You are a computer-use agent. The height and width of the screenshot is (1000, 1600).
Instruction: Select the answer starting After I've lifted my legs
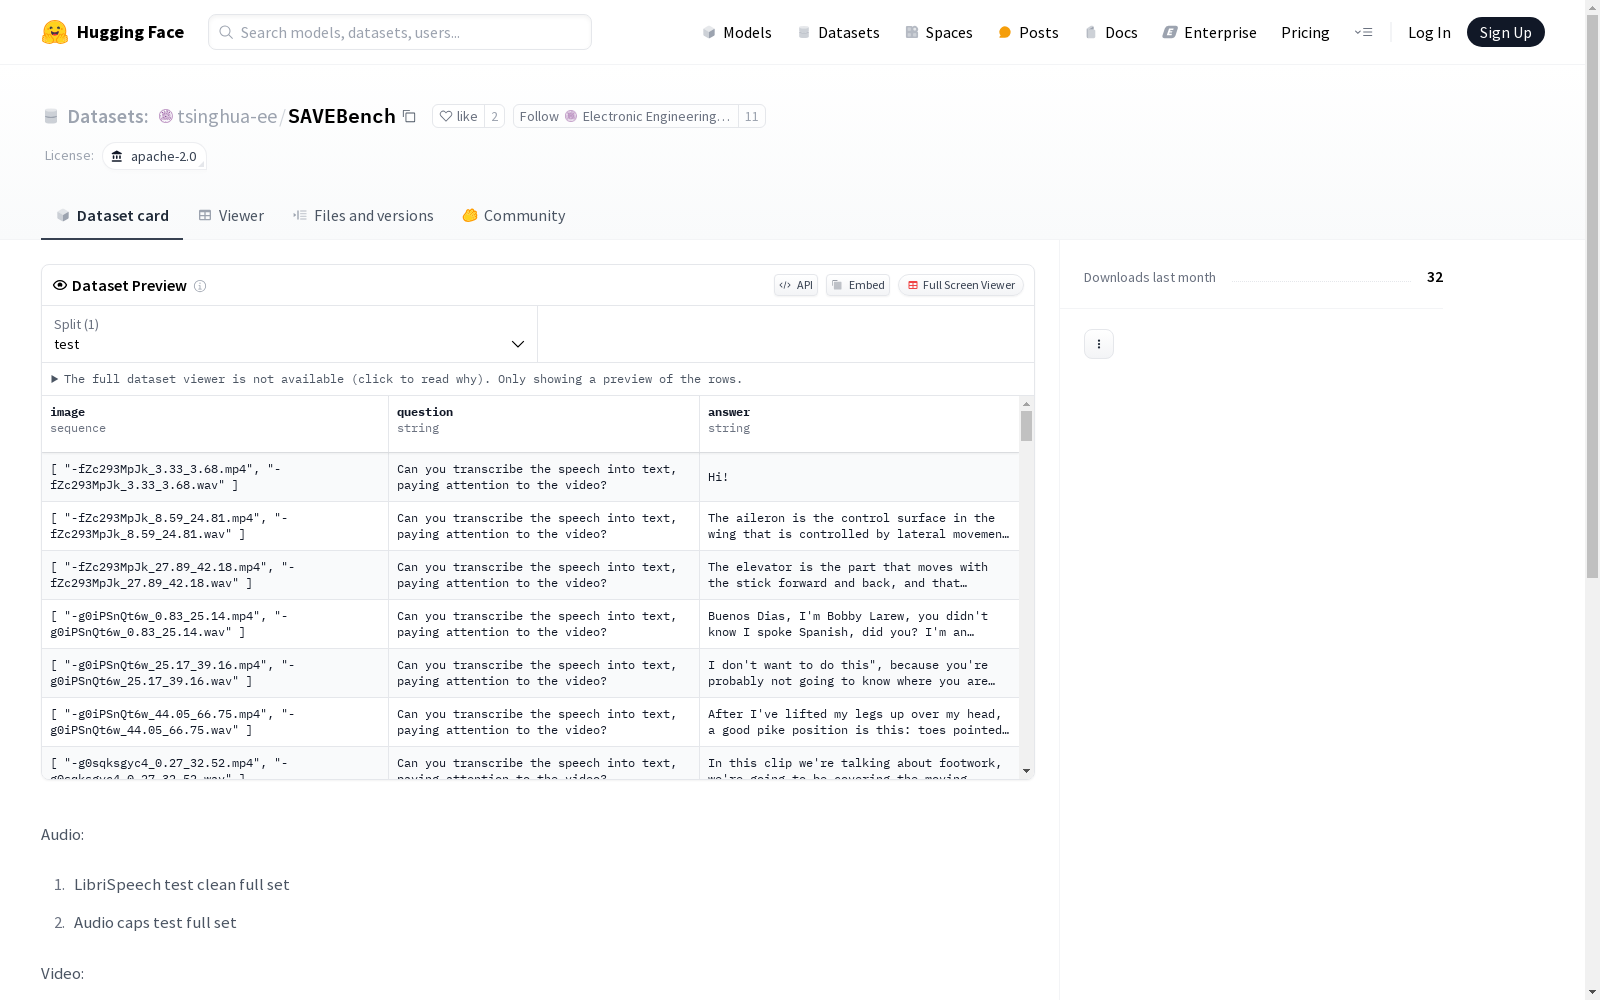click(x=859, y=723)
